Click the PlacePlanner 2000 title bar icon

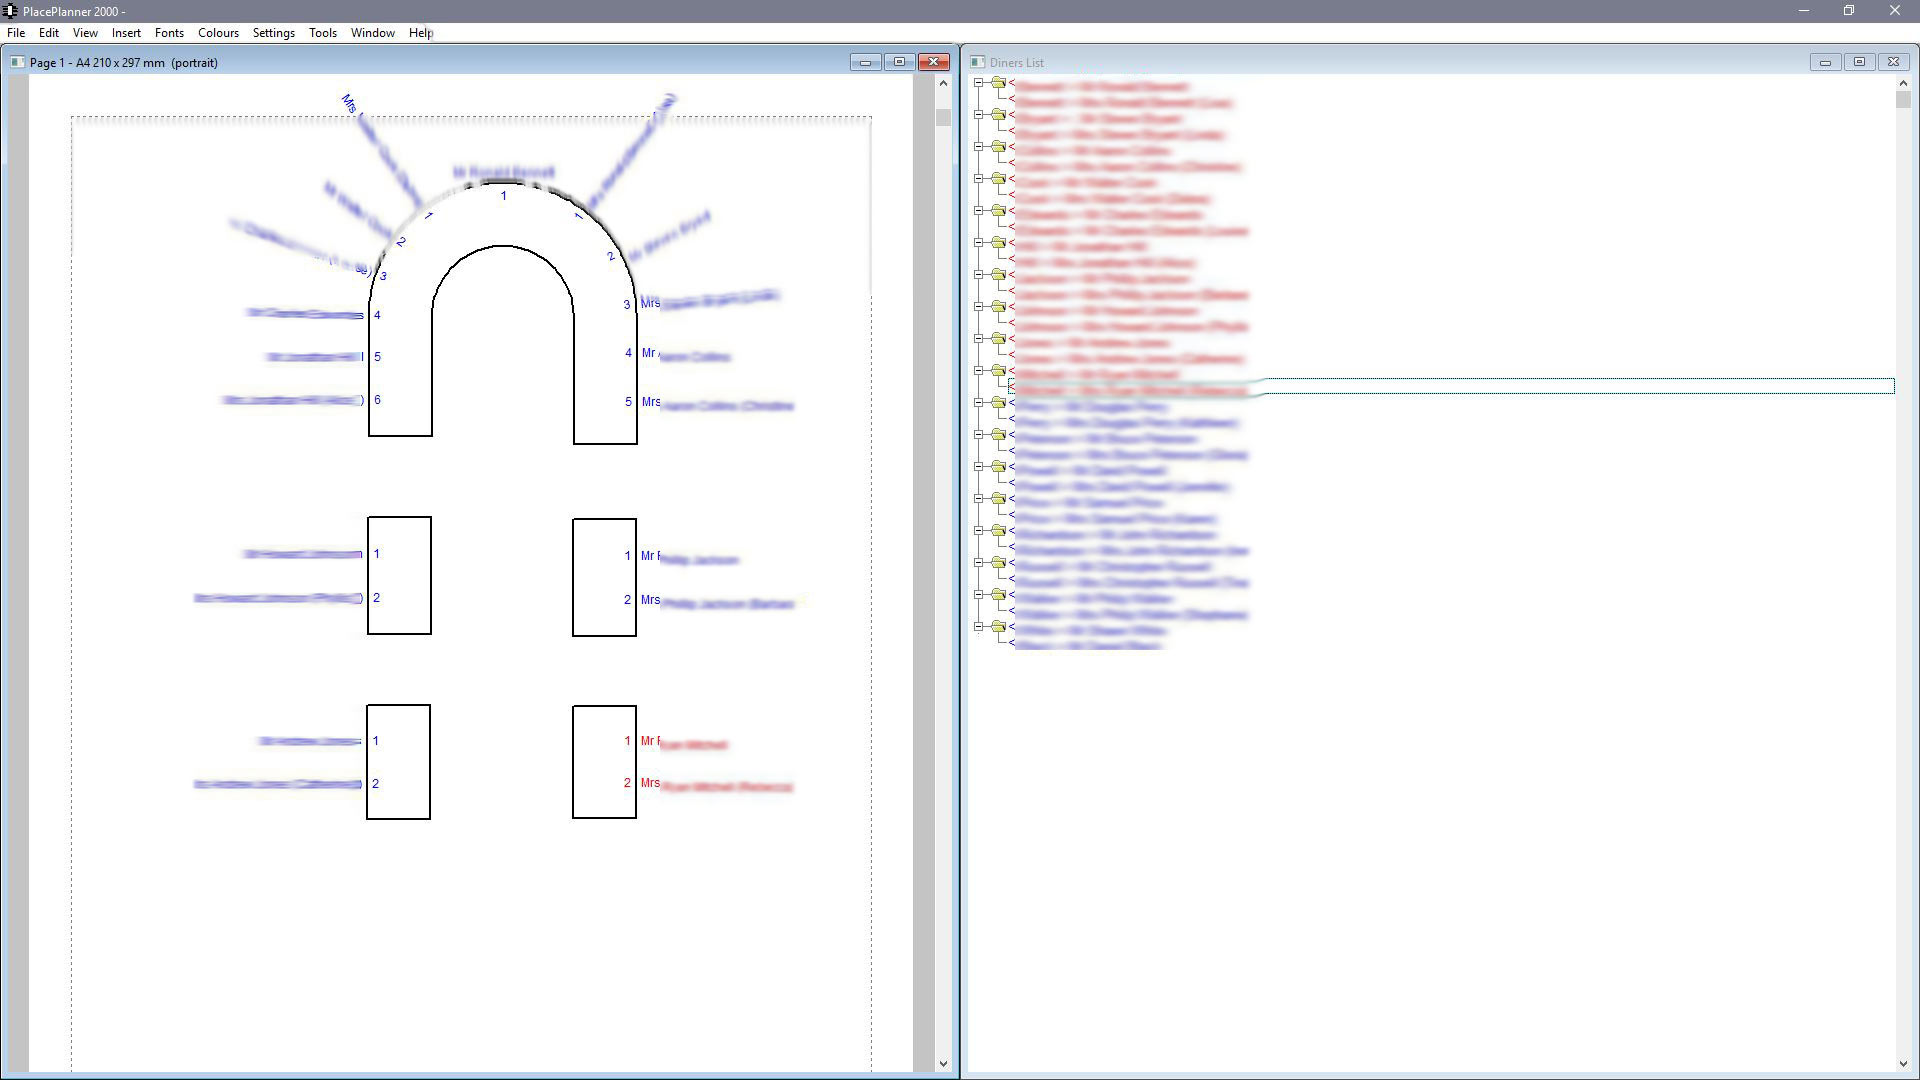pyautogui.click(x=10, y=11)
